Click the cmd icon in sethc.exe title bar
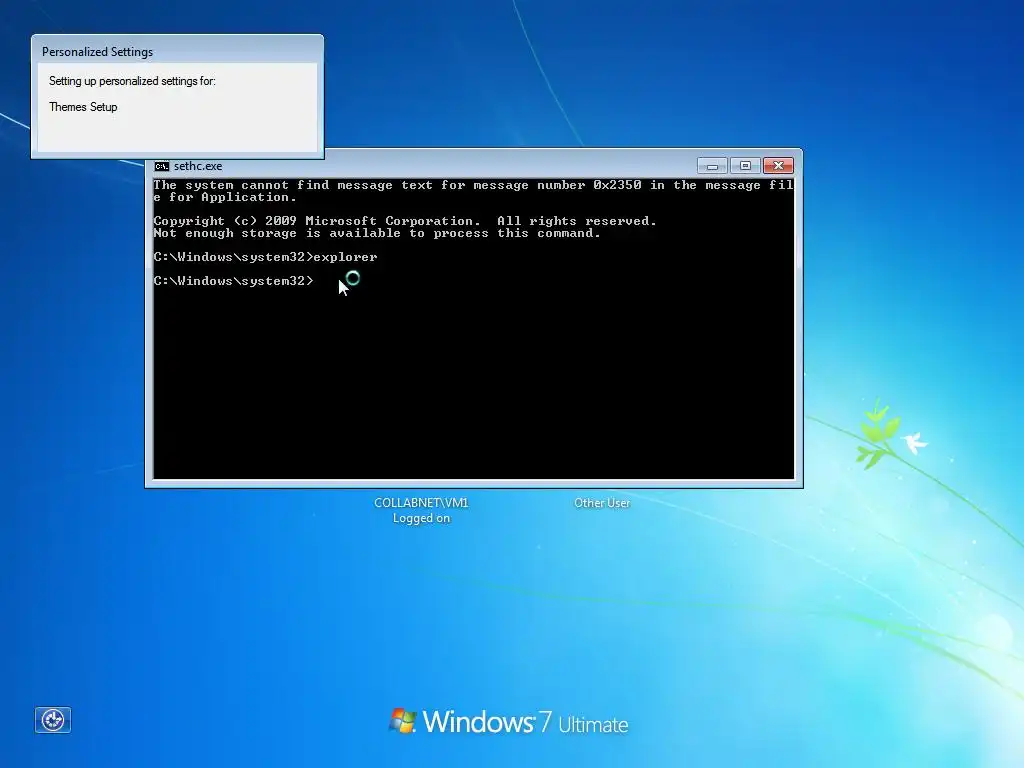1024x768 pixels. click(x=161, y=166)
